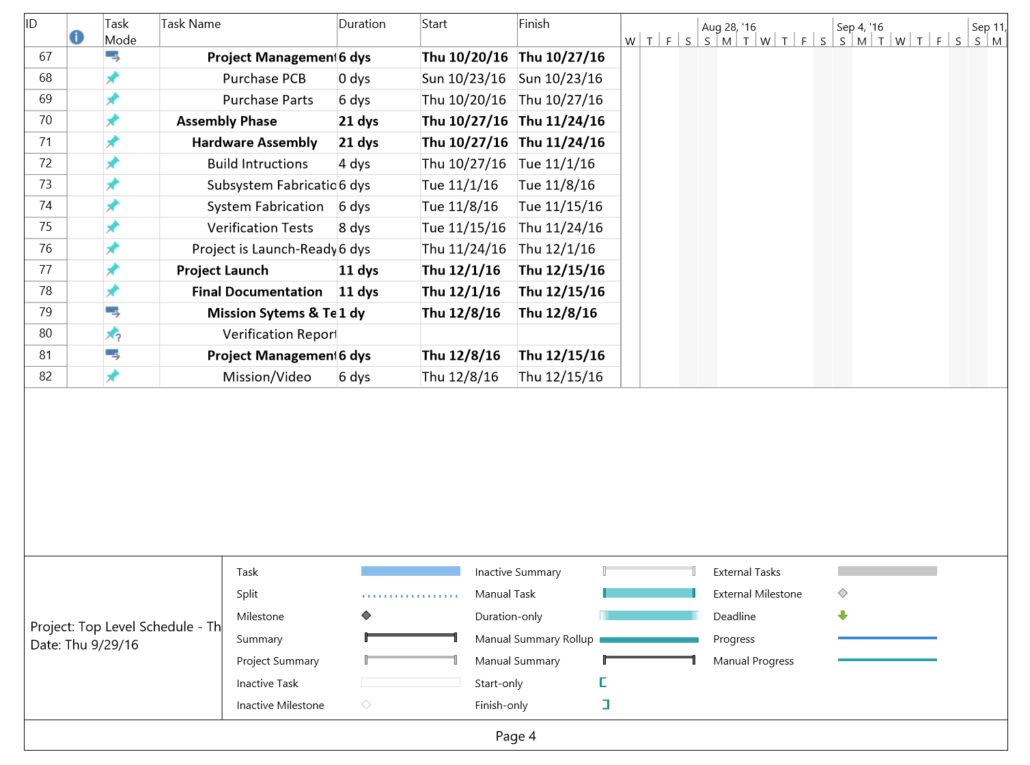This screenshot has height=765, width=1030.
Task: Click the External Milestone diamond legend icon
Action: click(841, 594)
